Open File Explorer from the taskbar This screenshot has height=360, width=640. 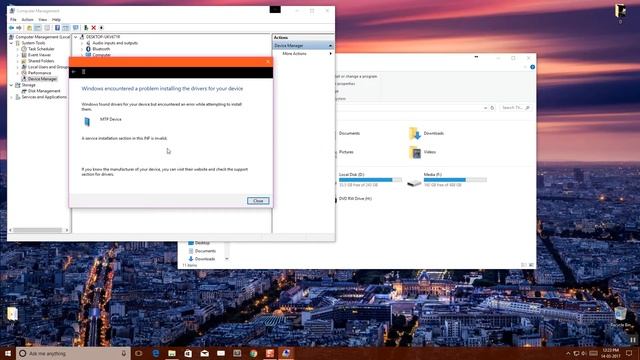172,353
